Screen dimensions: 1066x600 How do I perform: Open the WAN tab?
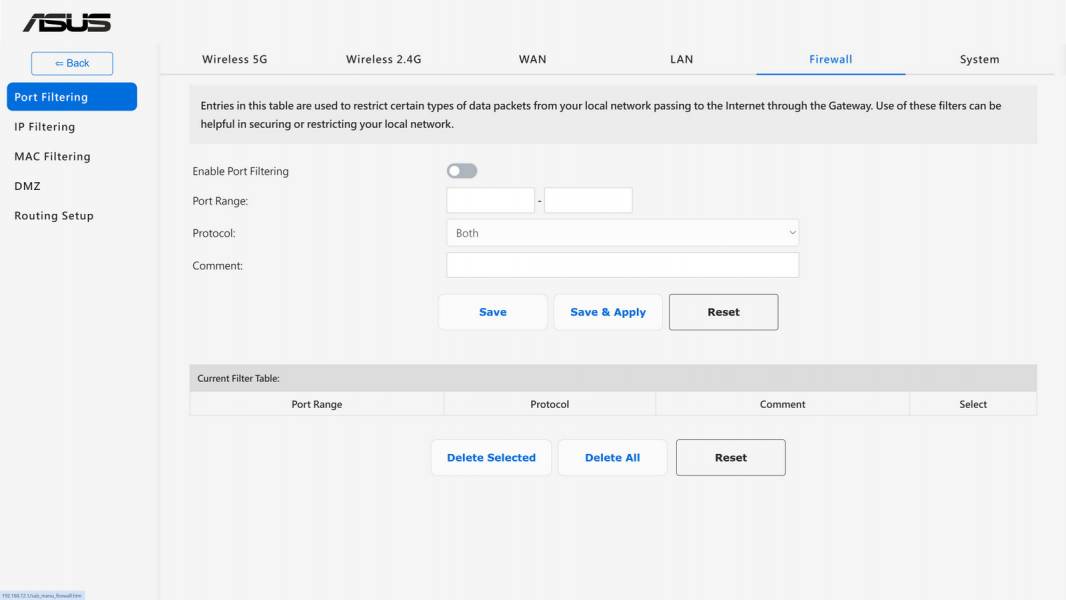coord(532,59)
